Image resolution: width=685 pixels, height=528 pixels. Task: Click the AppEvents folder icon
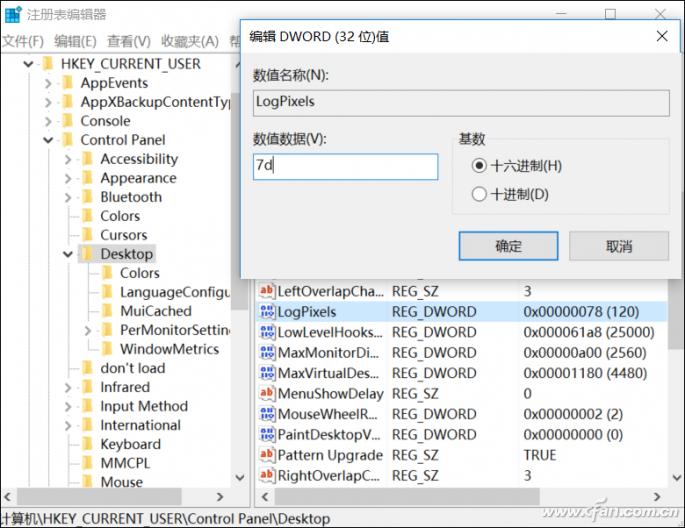point(67,83)
